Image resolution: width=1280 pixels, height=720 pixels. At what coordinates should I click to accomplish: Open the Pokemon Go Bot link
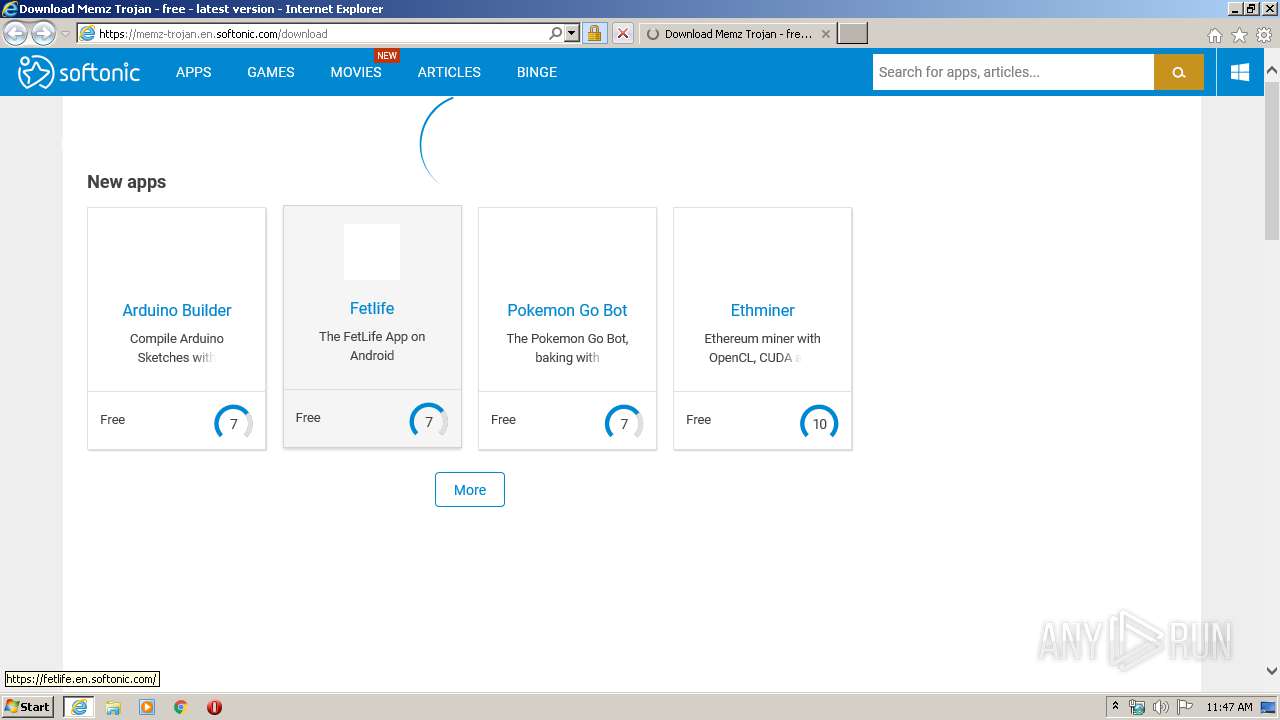[567, 310]
